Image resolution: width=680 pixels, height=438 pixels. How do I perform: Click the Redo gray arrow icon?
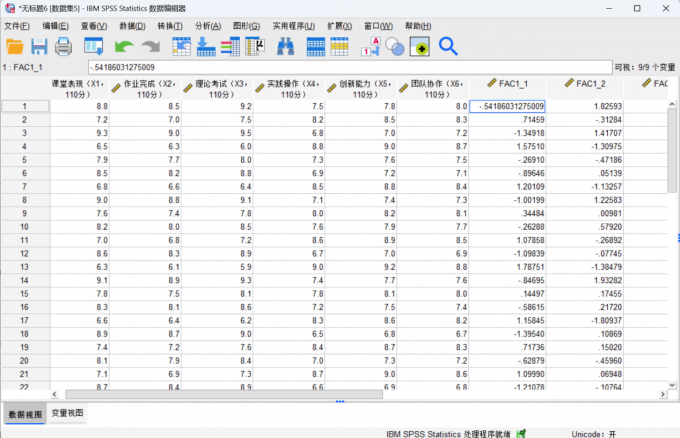(150, 46)
